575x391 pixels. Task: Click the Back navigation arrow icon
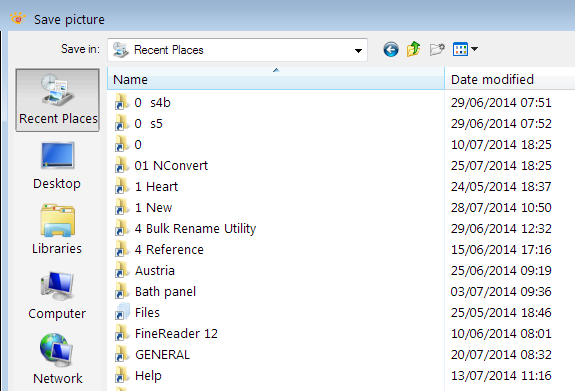391,49
